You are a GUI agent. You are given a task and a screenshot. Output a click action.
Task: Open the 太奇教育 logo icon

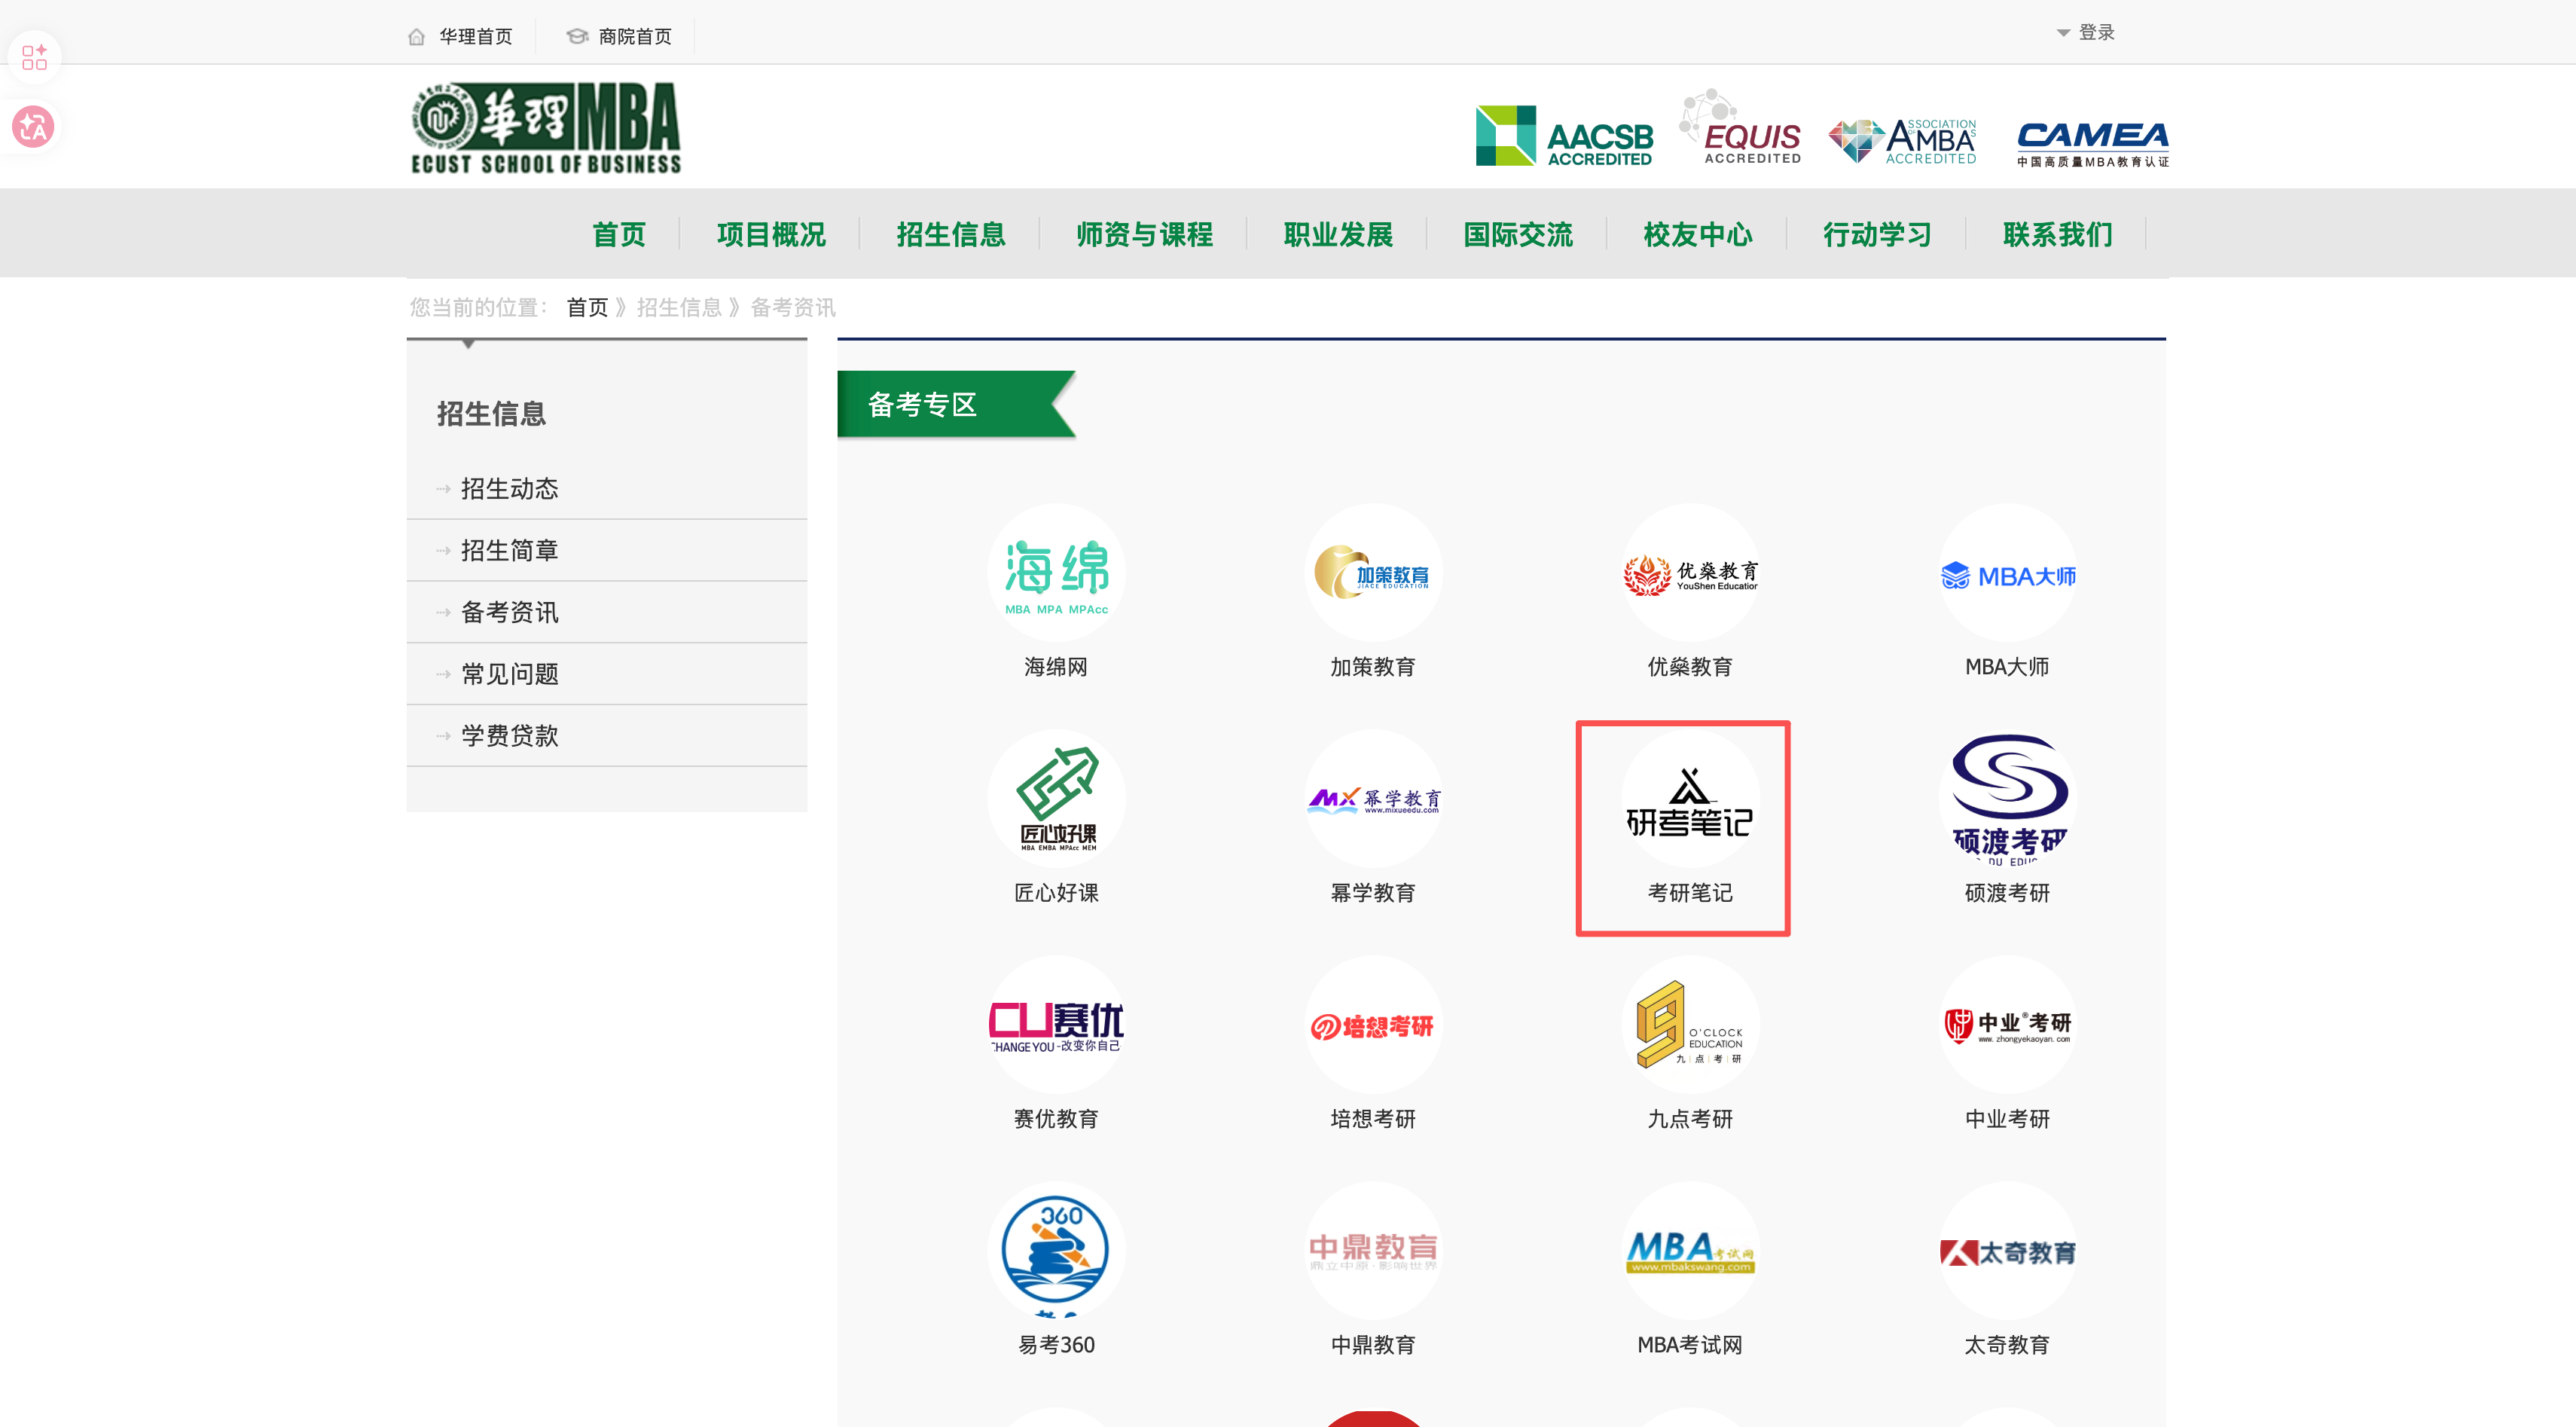(2008, 1250)
